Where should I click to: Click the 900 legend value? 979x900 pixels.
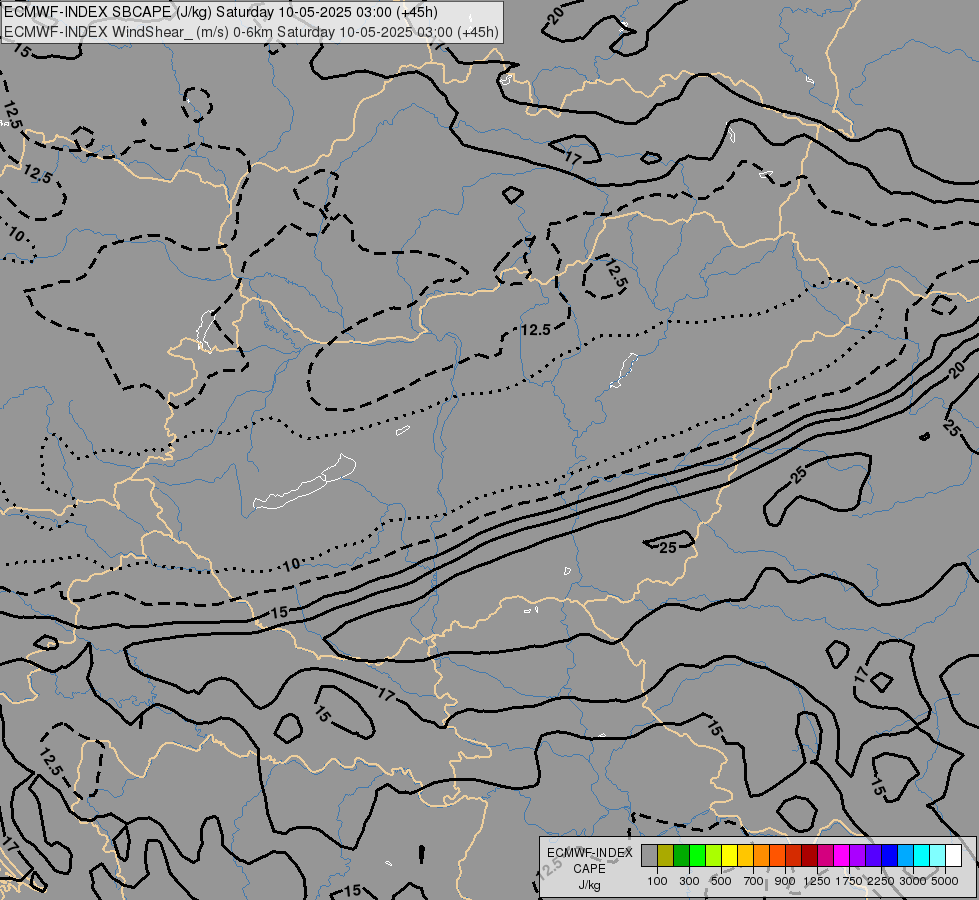pyautogui.click(x=785, y=881)
